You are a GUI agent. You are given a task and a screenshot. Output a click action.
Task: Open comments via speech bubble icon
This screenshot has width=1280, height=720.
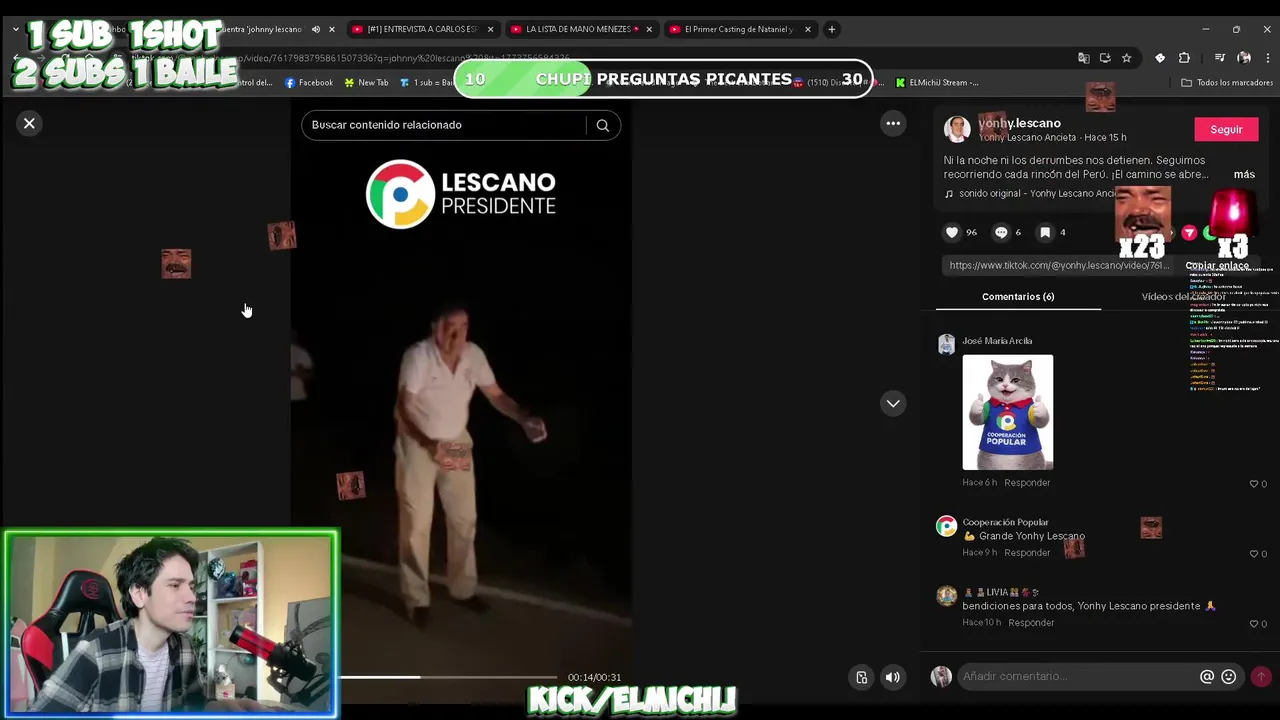1001,232
